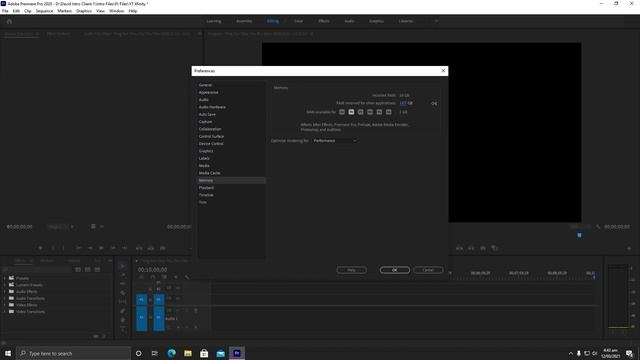The height and width of the screenshot is (360, 640).
Task: Play the clip in Source monitor
Action: (x=101, y=248)
